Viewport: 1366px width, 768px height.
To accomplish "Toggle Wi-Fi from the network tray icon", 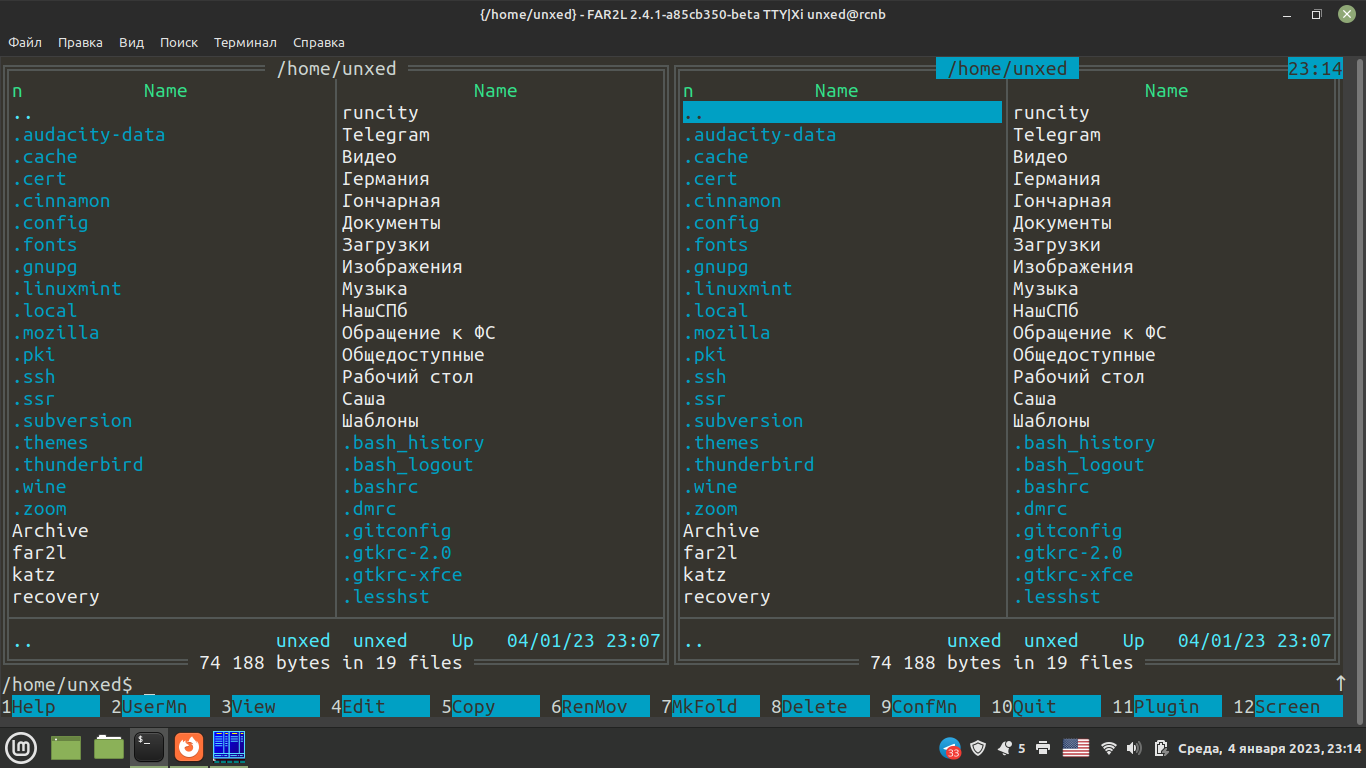I will coord(1108,747).
